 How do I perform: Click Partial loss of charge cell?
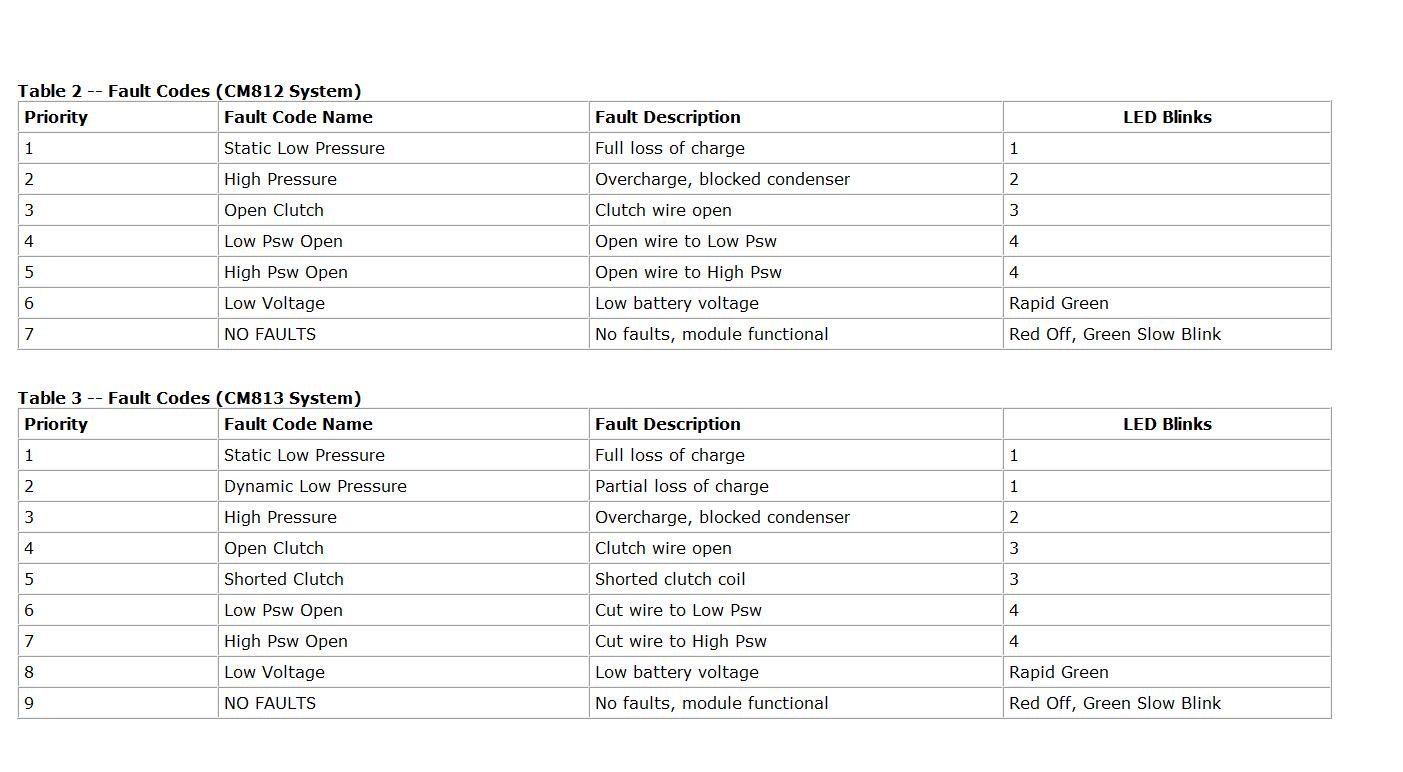coord(796,486)
